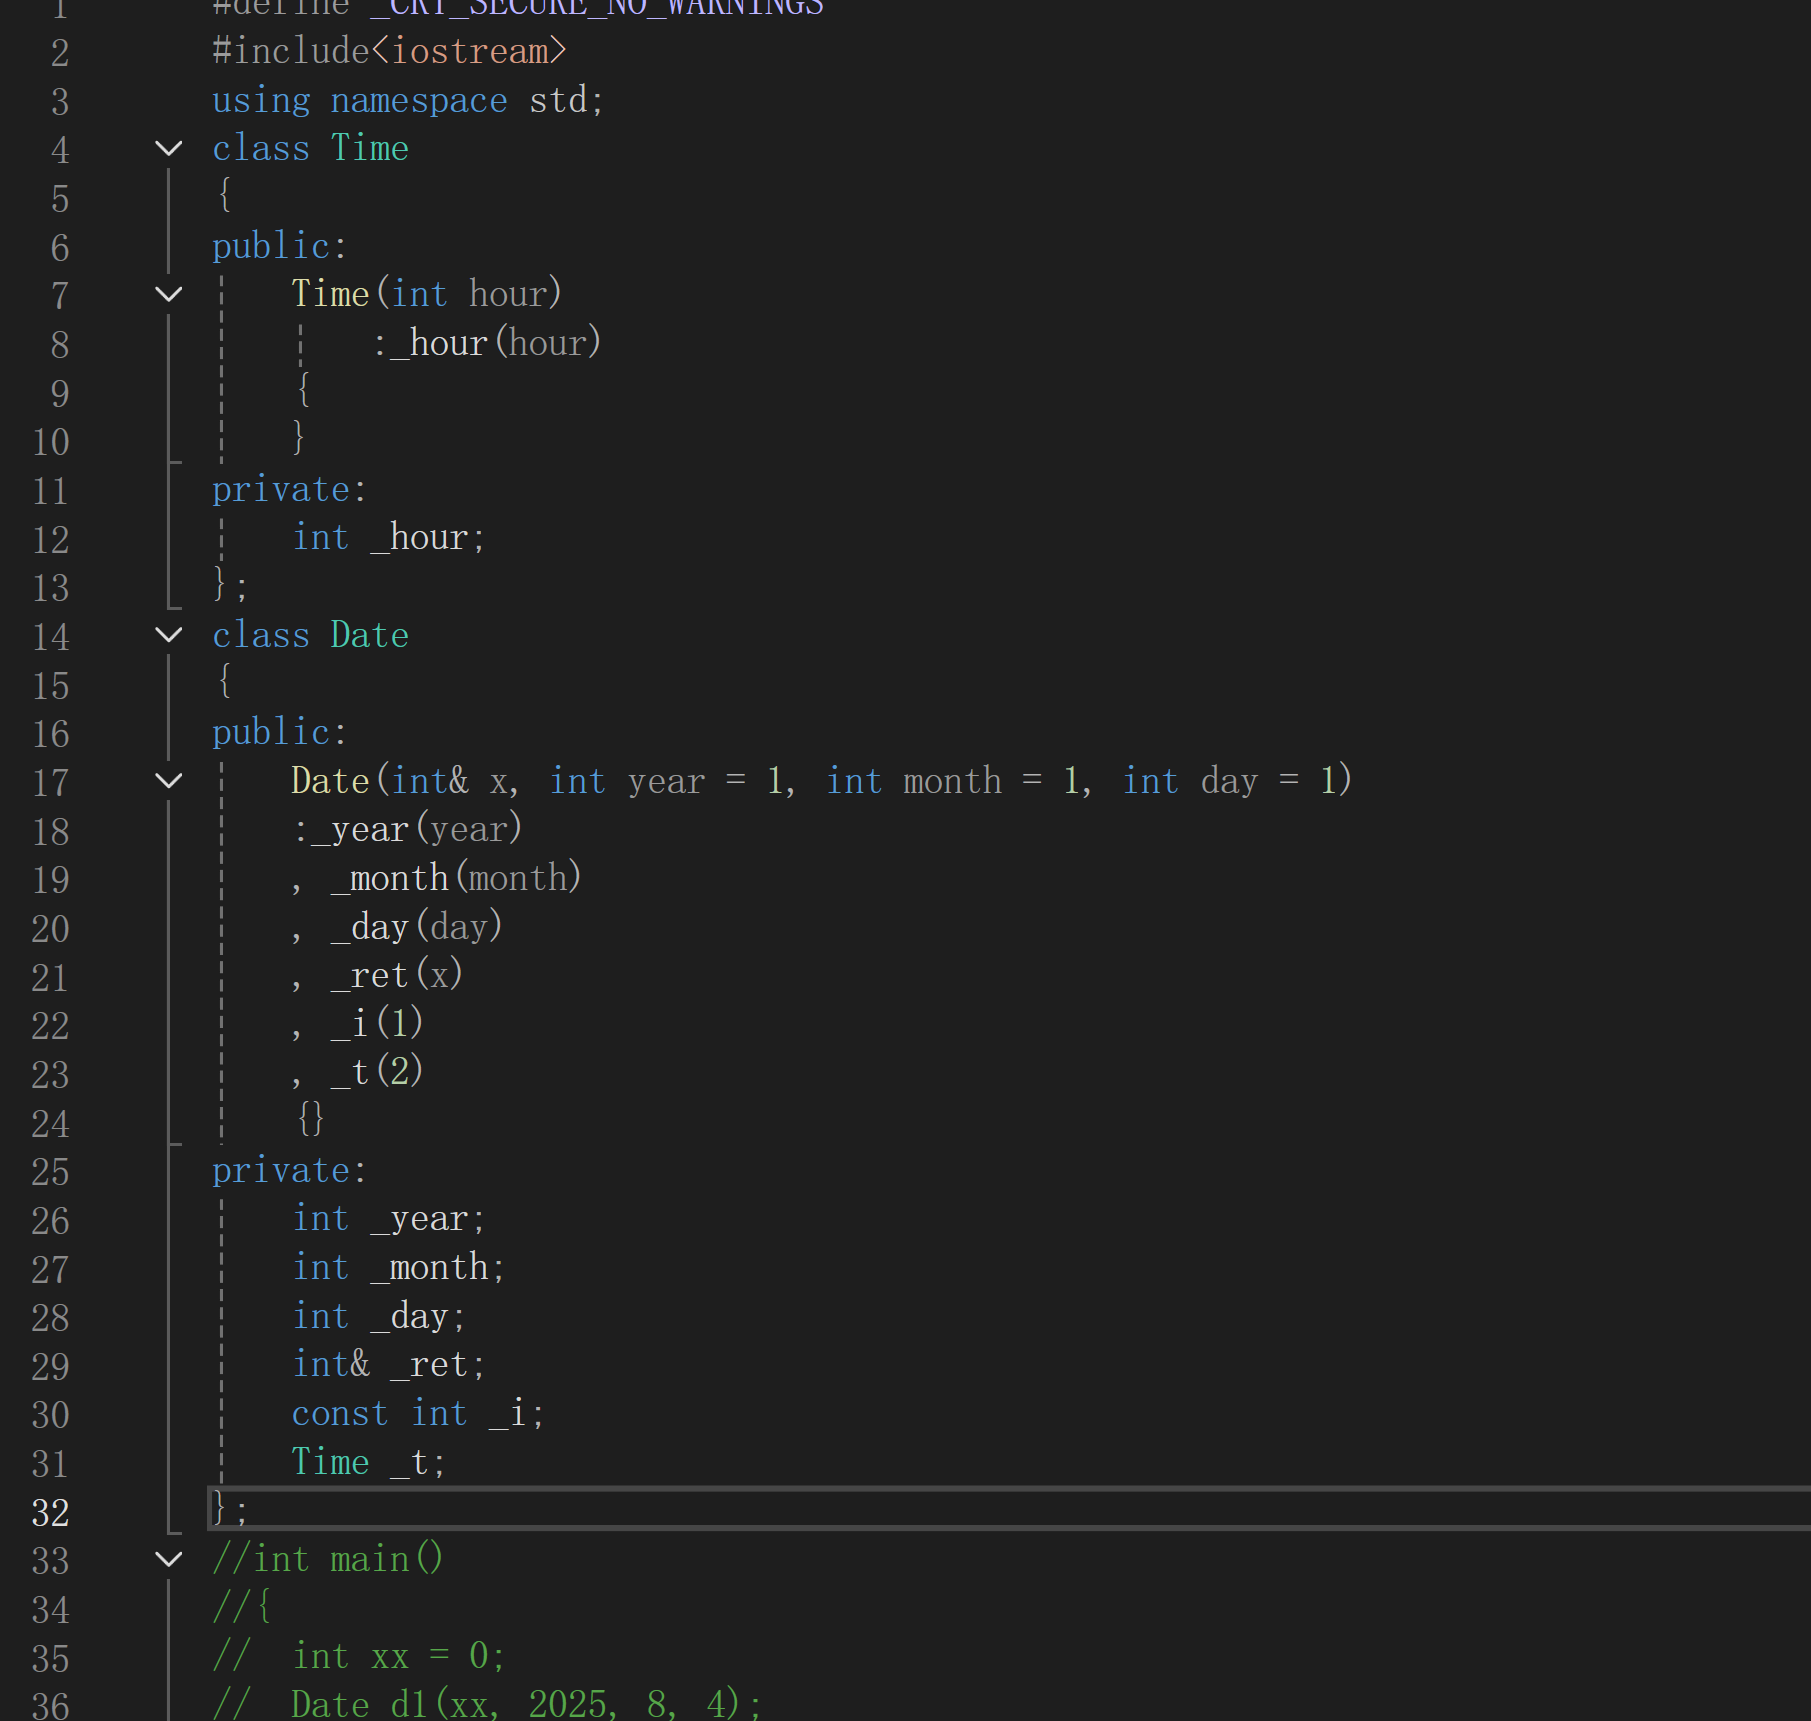The height and width of the screenshot is (1721, 1811).
Task: Click 'public:' on line 16
Action: click(x=279, y=733)
